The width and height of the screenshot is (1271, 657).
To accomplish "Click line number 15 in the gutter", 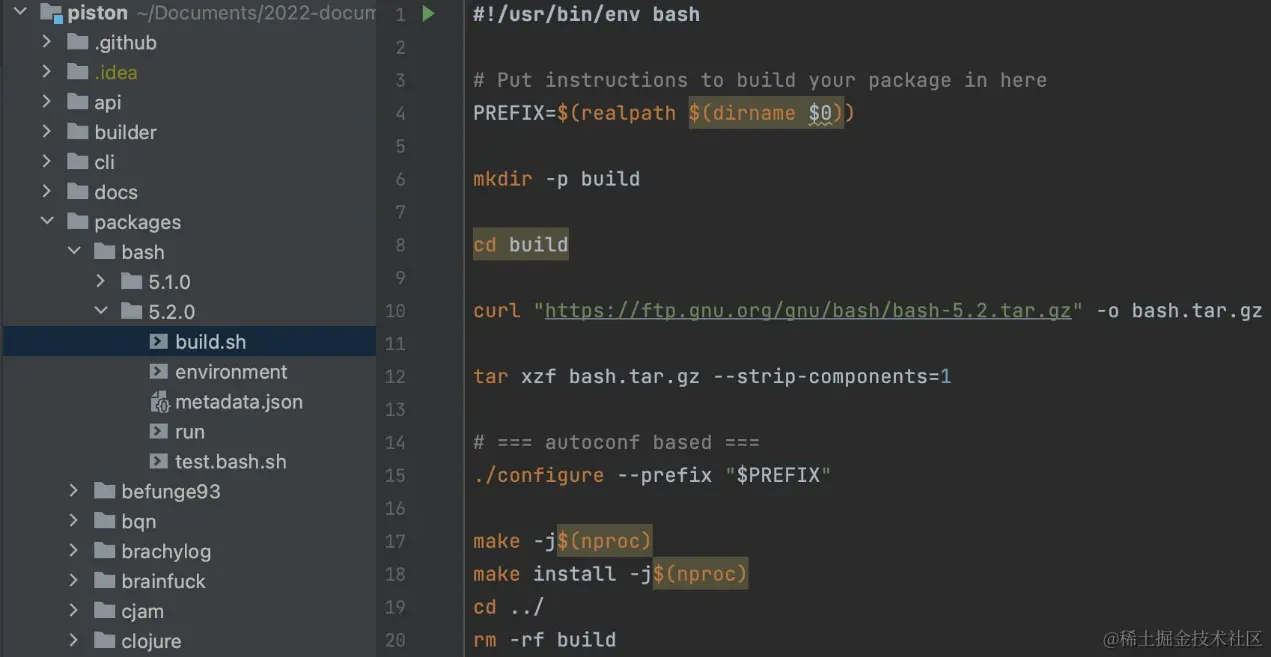I will coord(395,475).
